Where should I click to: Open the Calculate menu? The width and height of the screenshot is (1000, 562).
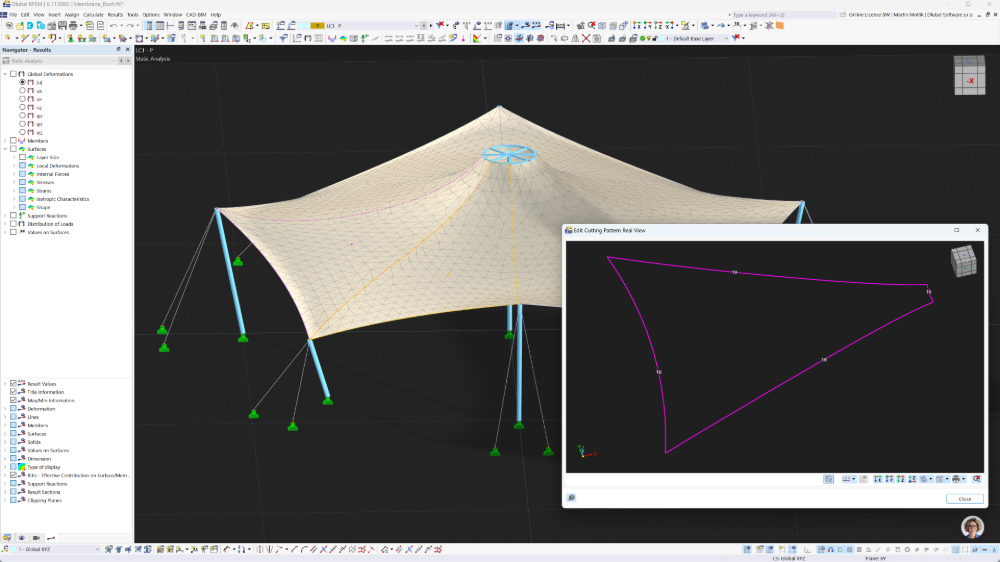pos(93,14)
